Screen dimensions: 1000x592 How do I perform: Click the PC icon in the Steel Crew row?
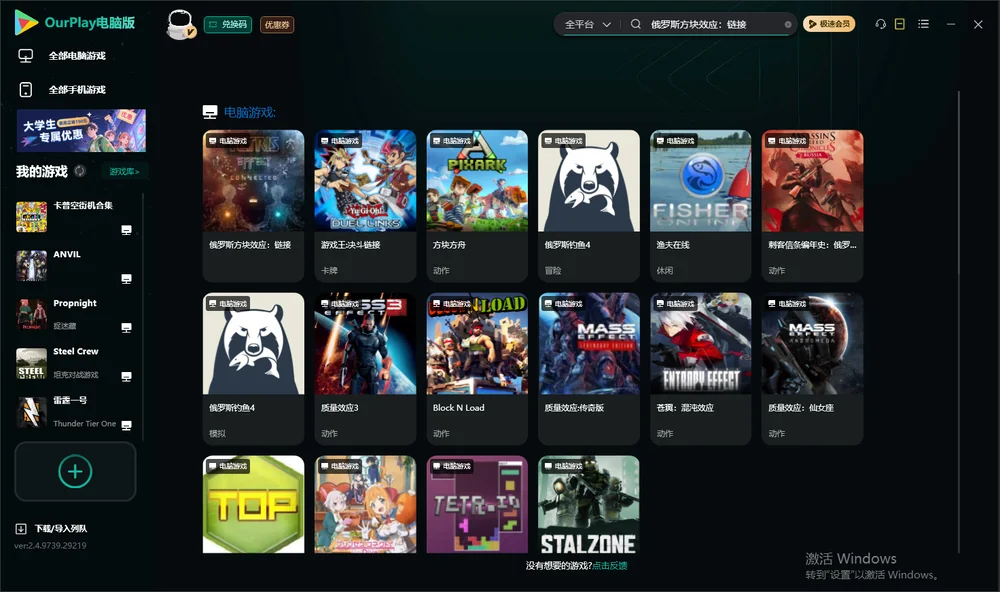pyautogui.click(x=126, y=376)
